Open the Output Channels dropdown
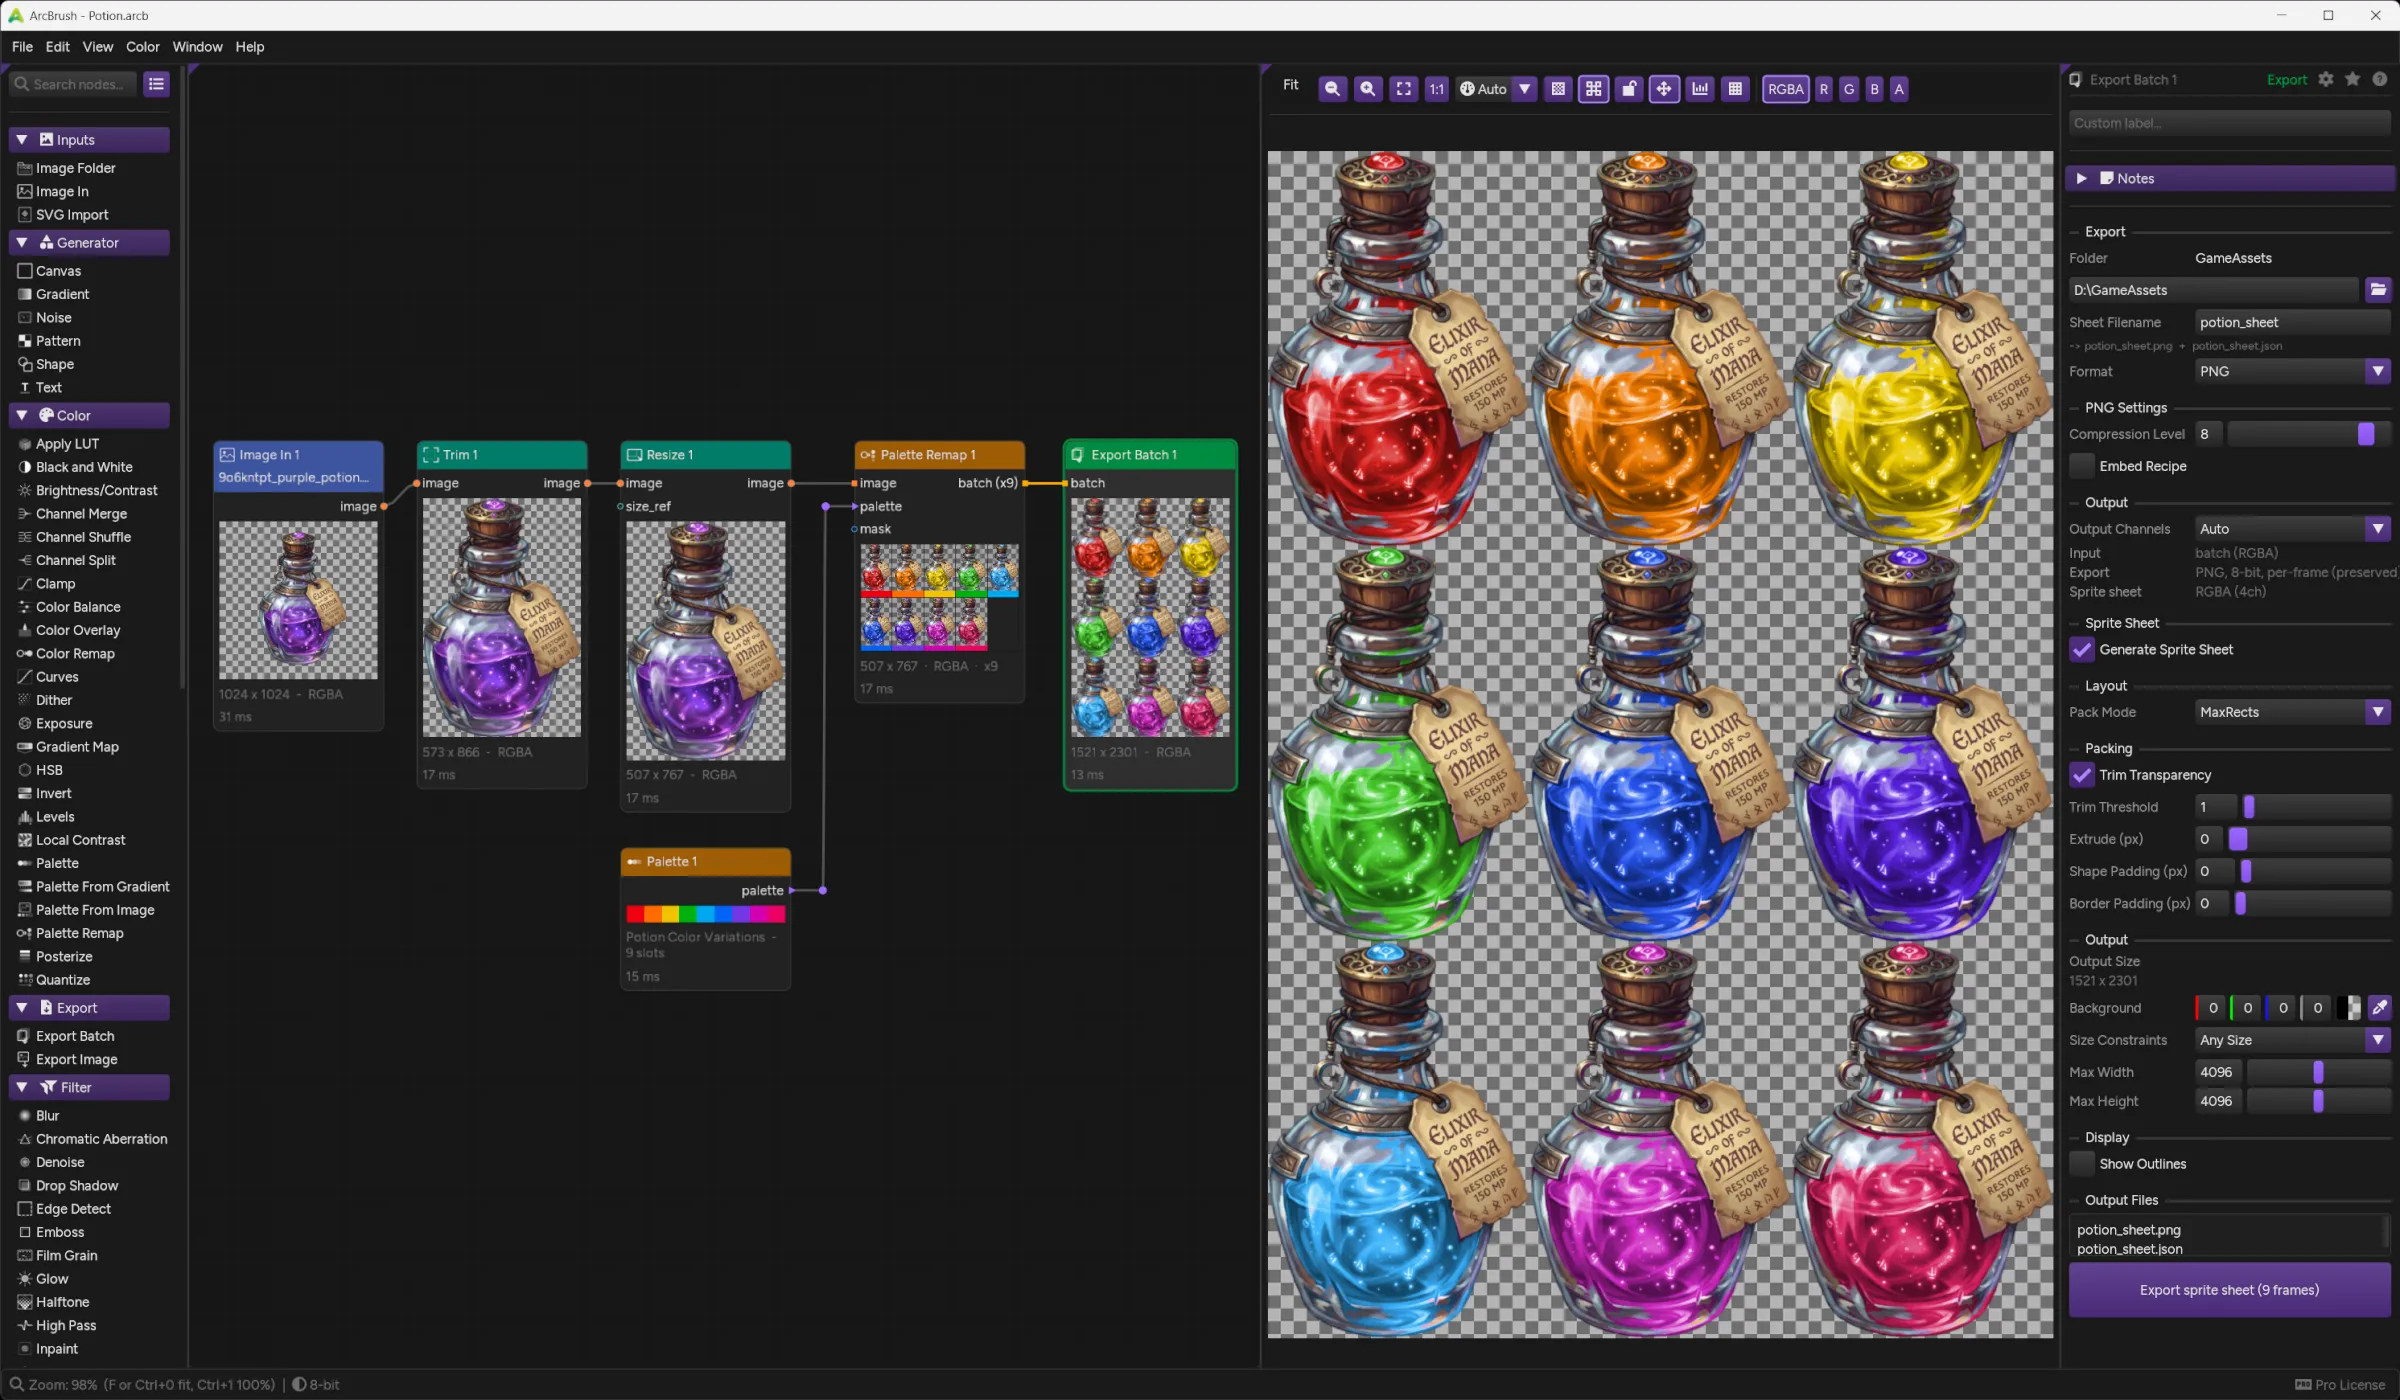This screenshot has width=2400, height=1400. click(x=2293, y=529)
